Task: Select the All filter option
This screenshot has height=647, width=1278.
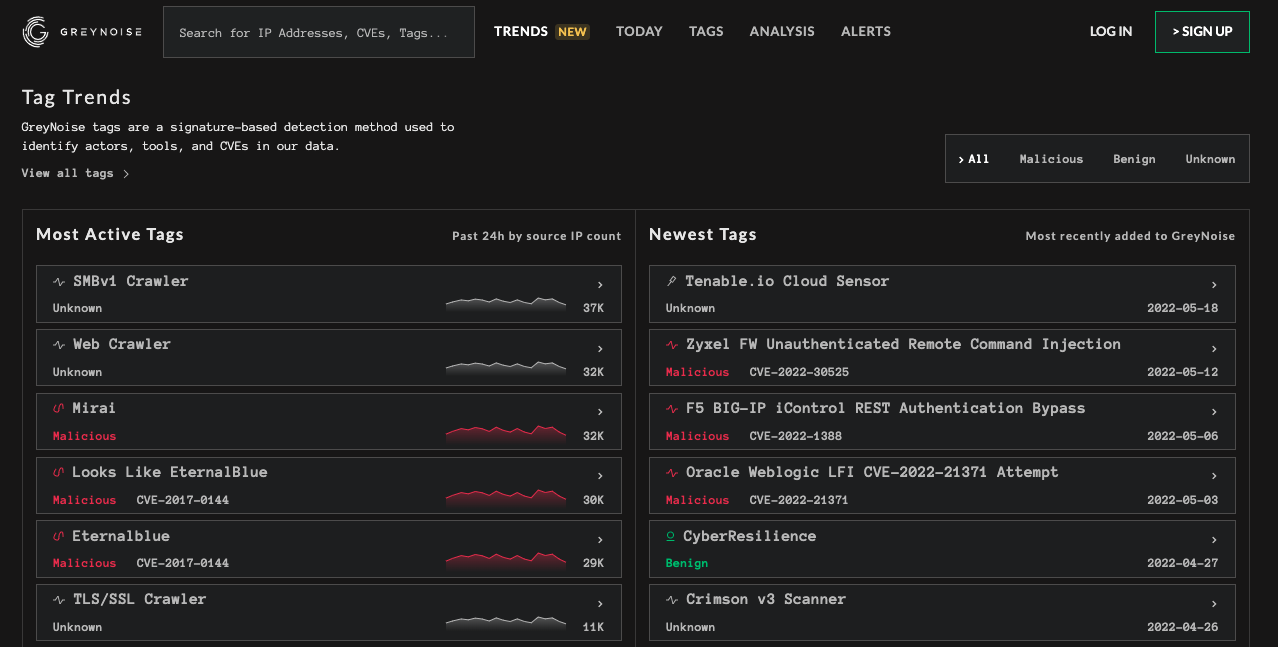Action: 974,159
